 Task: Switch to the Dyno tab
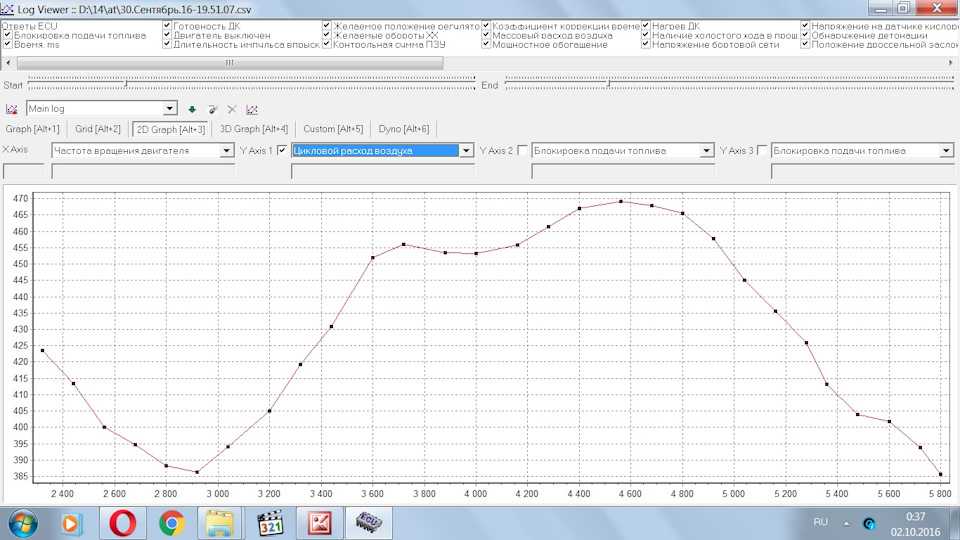point(403,129)
